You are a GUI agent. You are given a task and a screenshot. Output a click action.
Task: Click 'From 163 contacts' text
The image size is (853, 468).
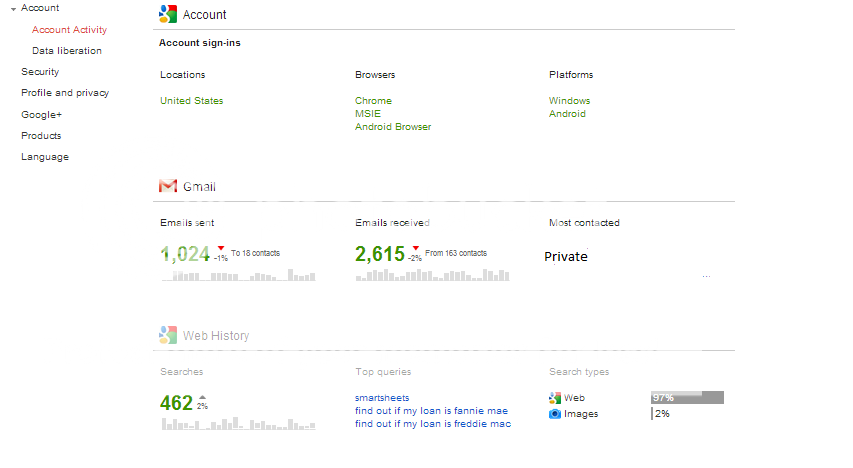(456, 253)
